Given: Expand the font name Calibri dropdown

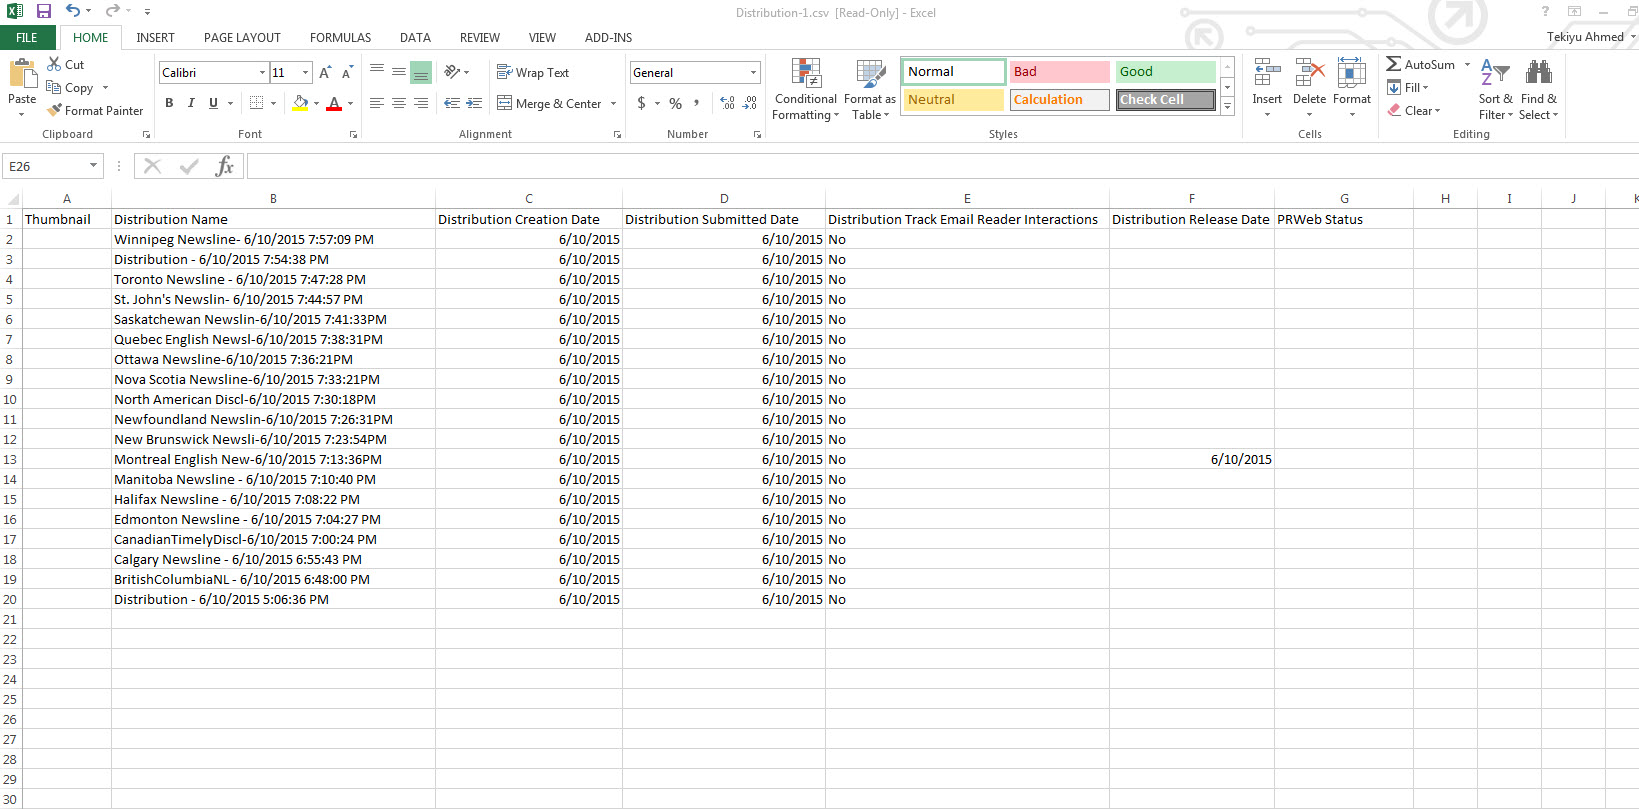Looking at the screenshot, I should click(x=262, y=73).
